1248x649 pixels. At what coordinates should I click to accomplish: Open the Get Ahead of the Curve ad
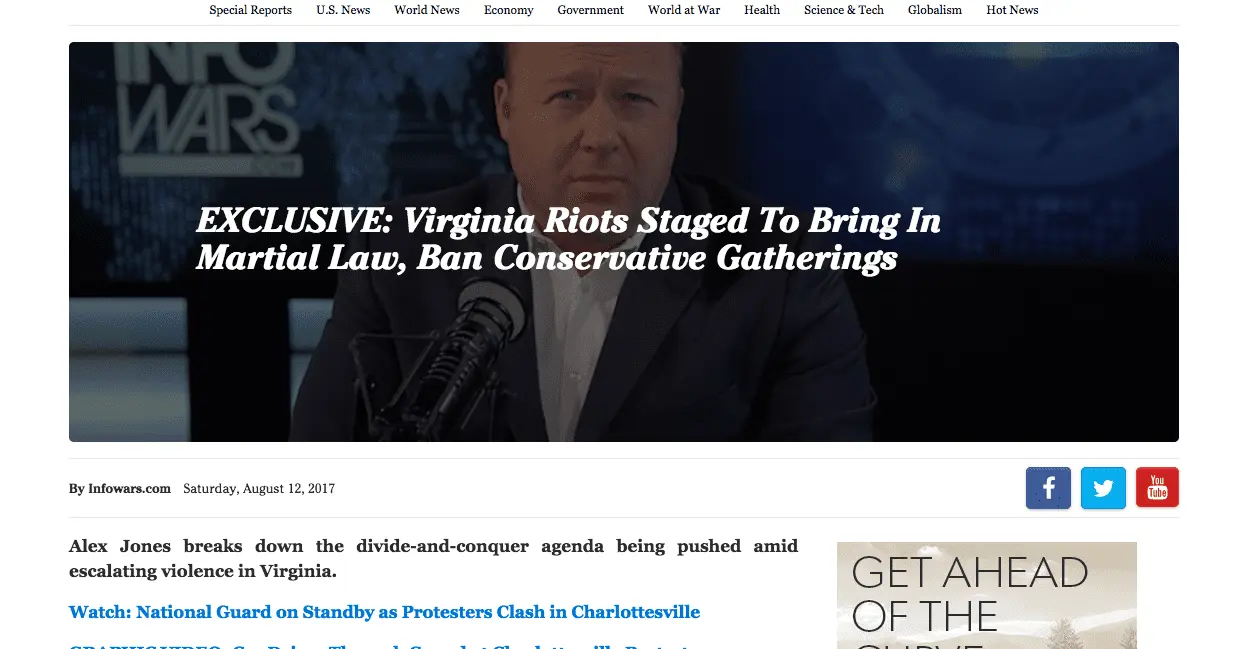pos(987,595)
